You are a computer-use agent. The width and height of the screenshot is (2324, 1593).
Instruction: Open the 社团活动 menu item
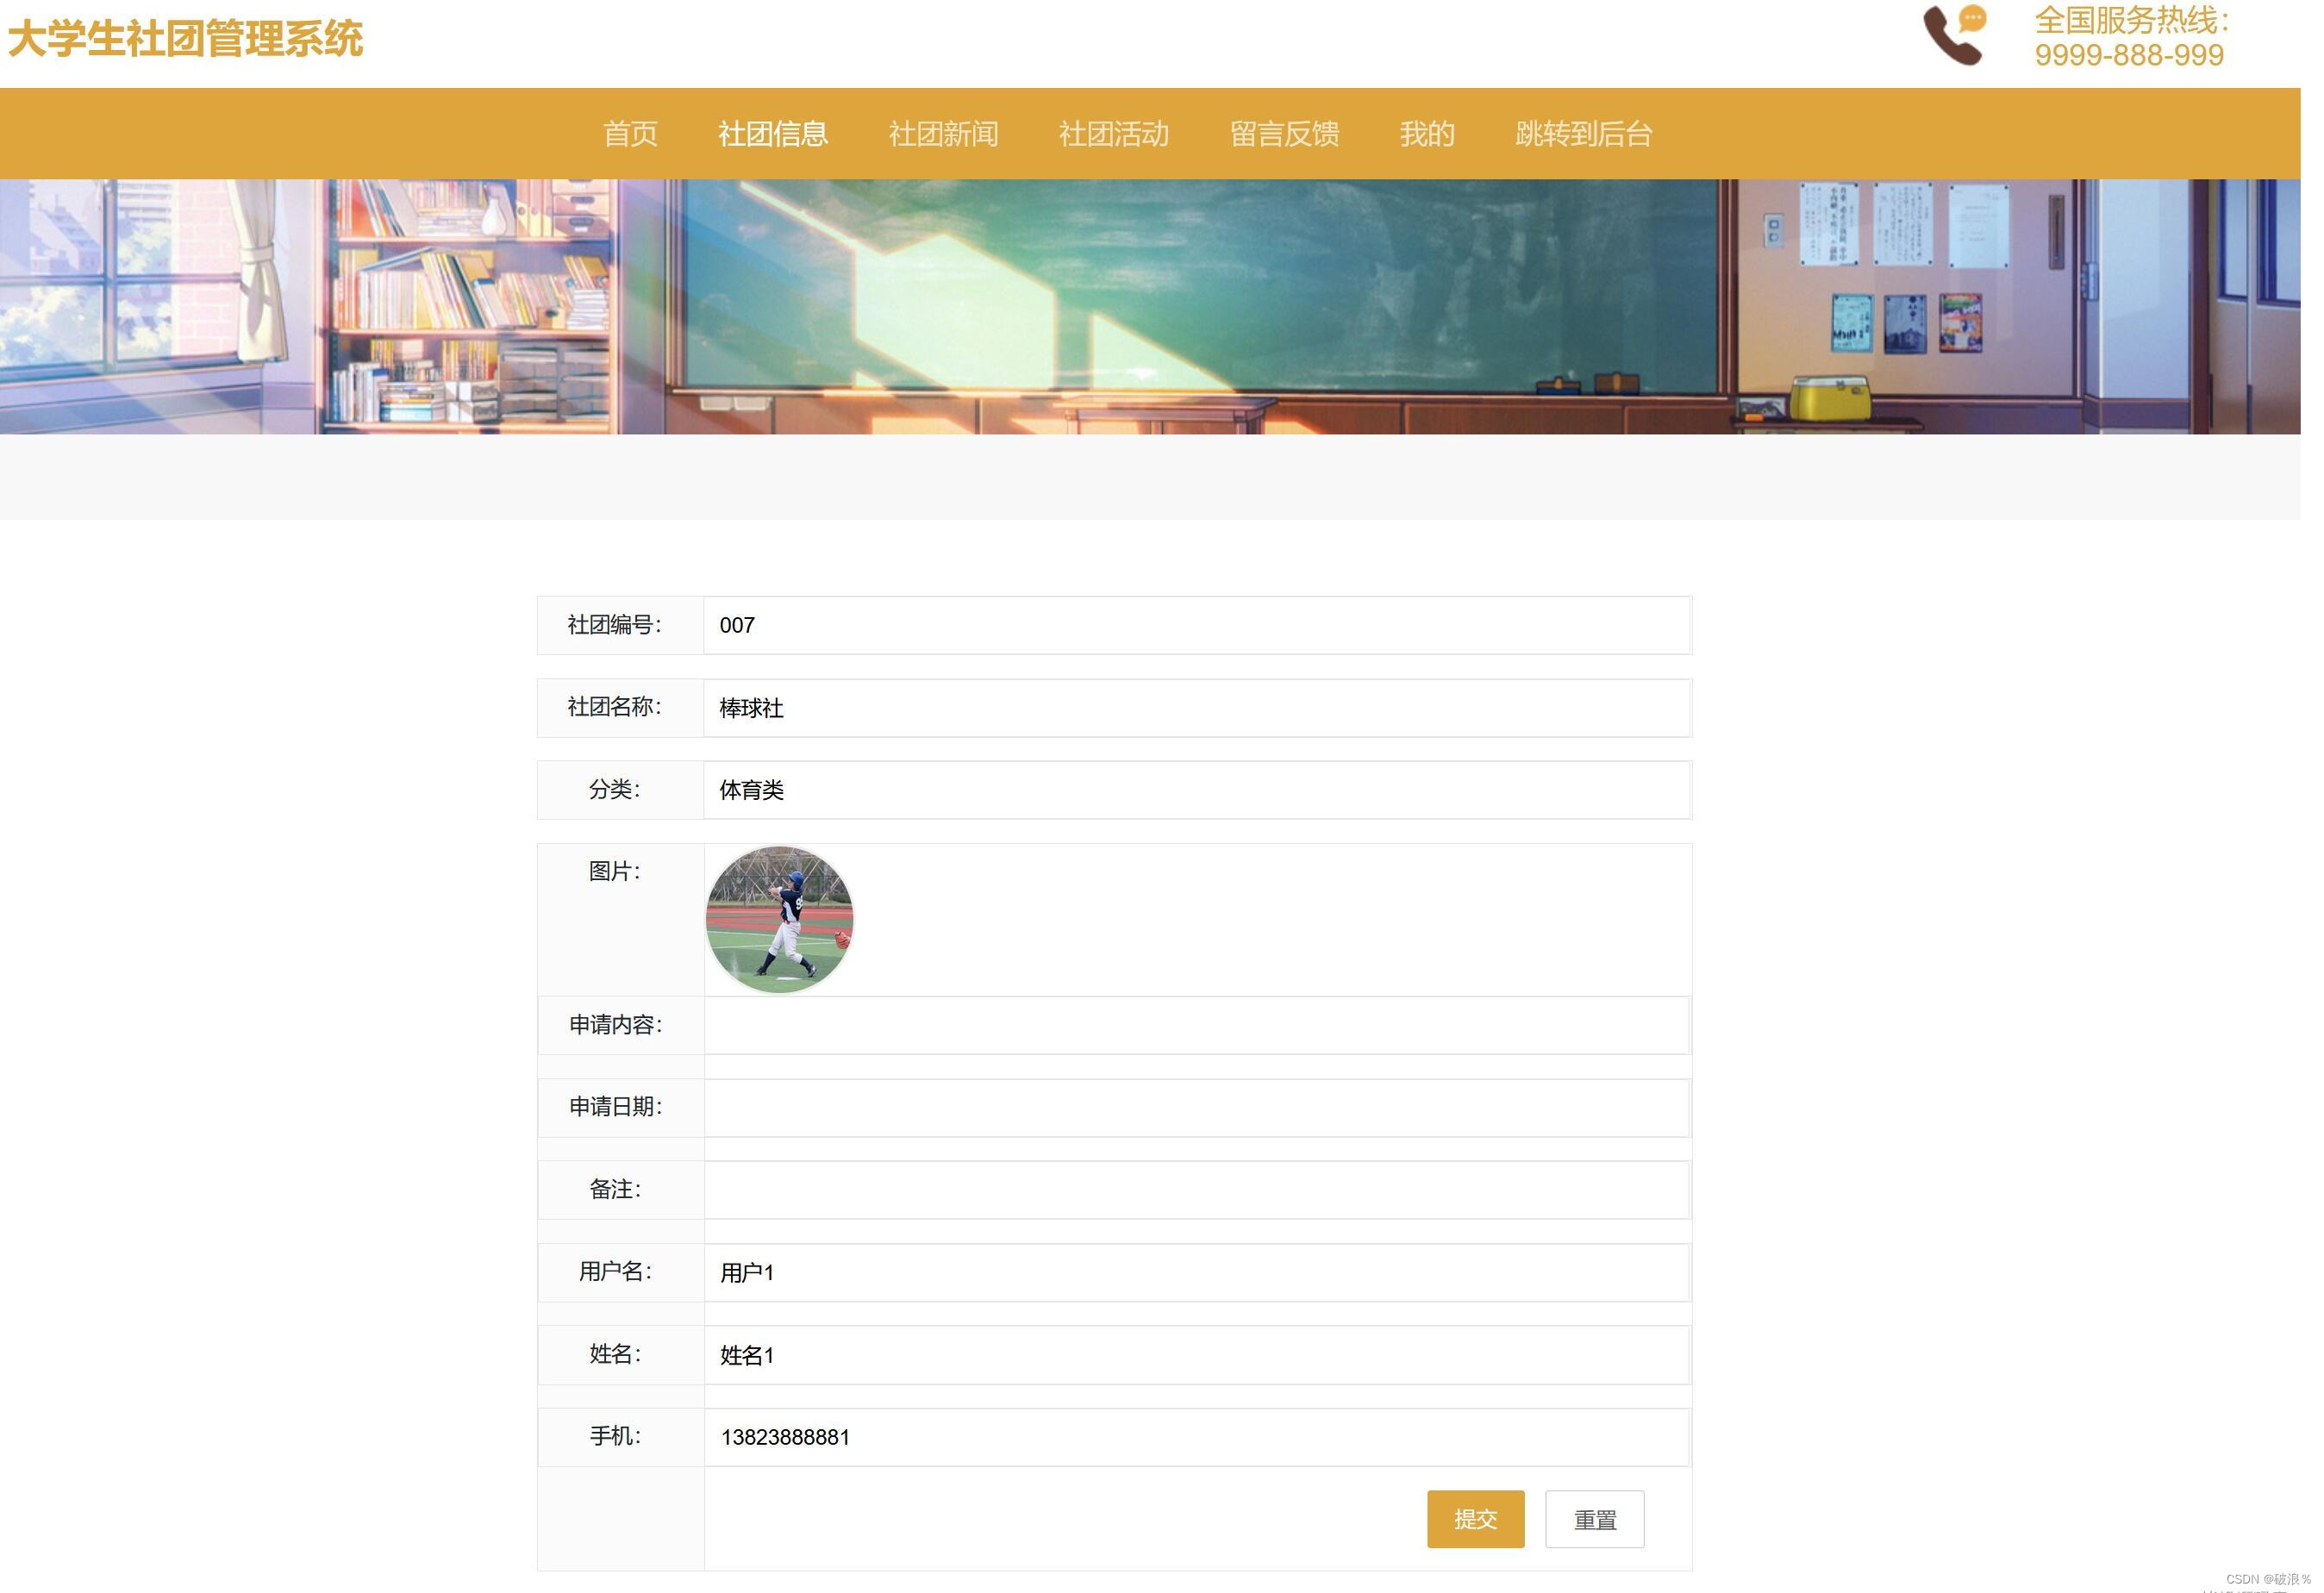pos(1113,134)
